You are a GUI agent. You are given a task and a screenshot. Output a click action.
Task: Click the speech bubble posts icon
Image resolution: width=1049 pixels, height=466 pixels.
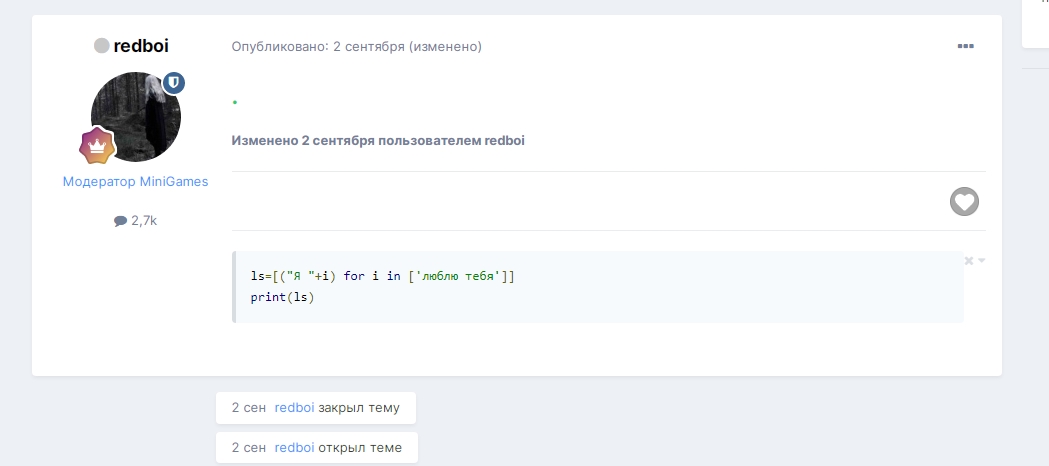pos(120,221)
